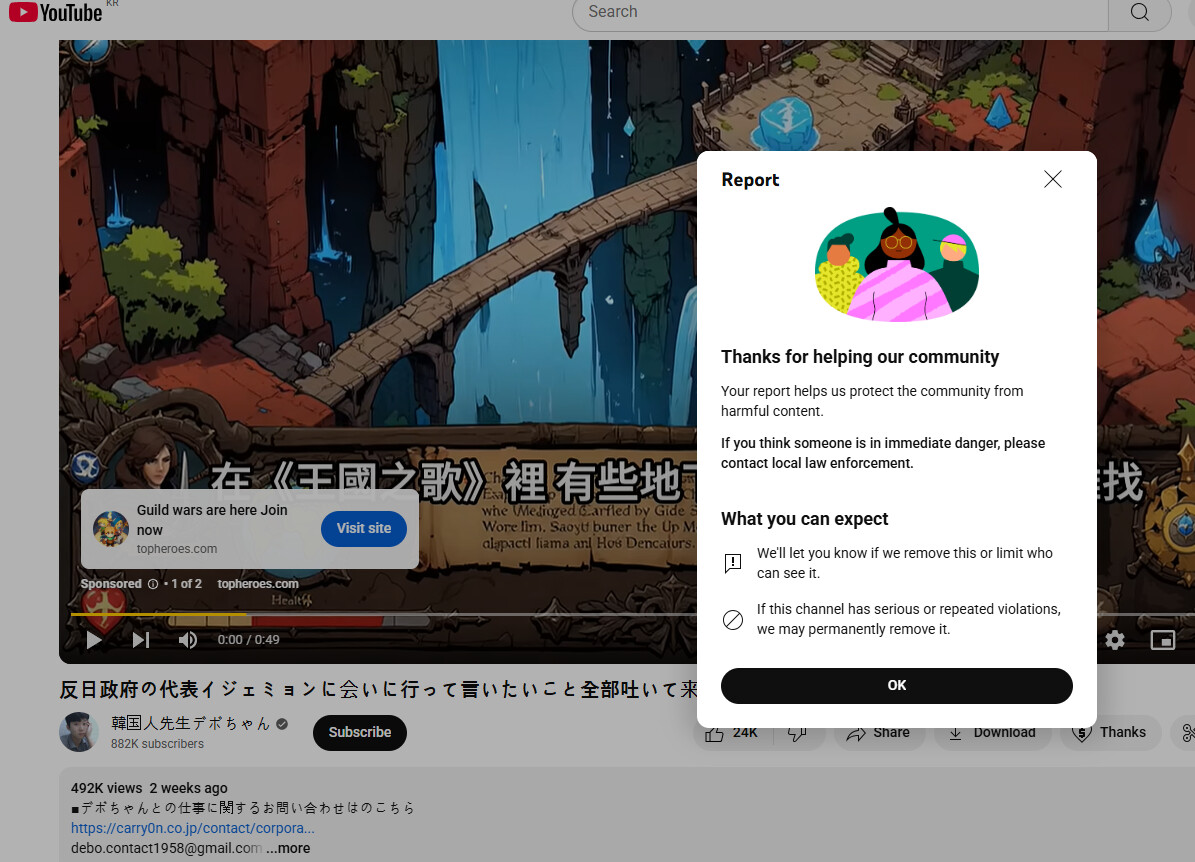Skip to next video

click(x=141, y=639)
